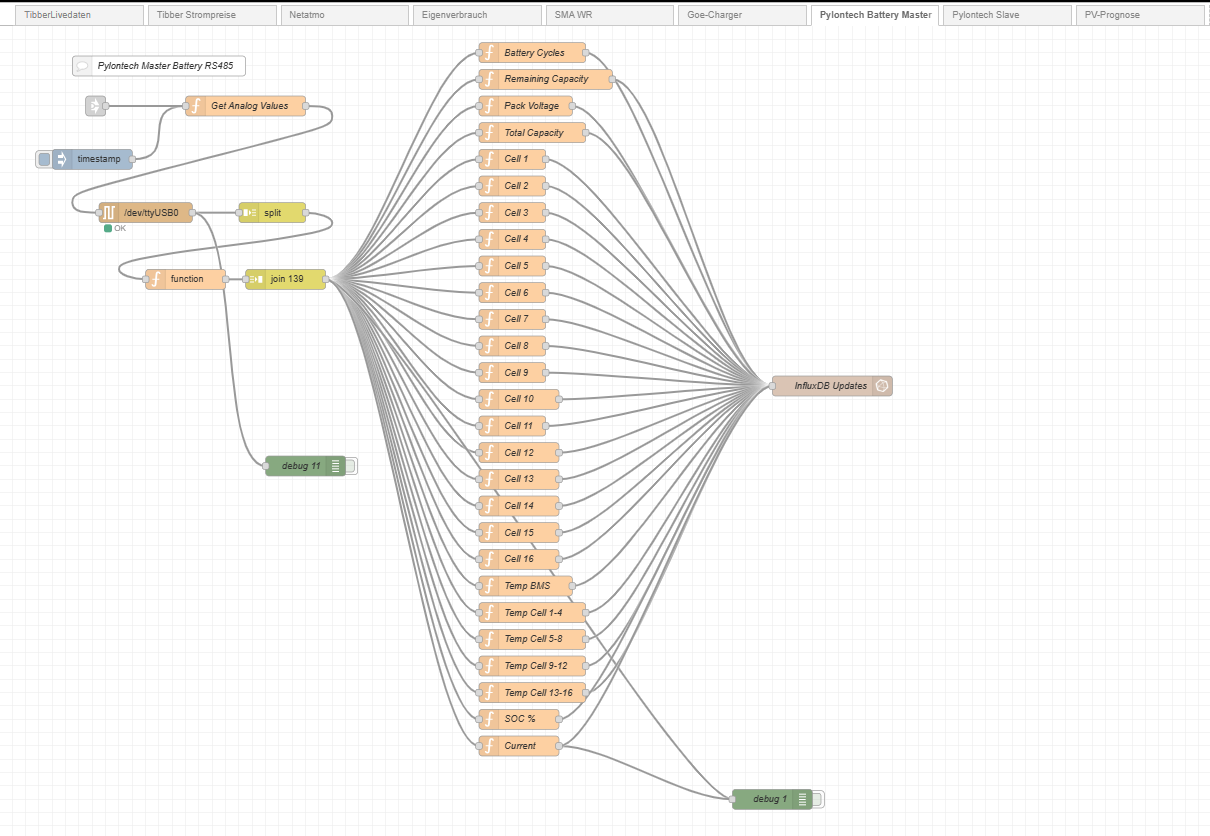
Task: Click the arrow icon on timestamp inject node
Action: point(60,159)
